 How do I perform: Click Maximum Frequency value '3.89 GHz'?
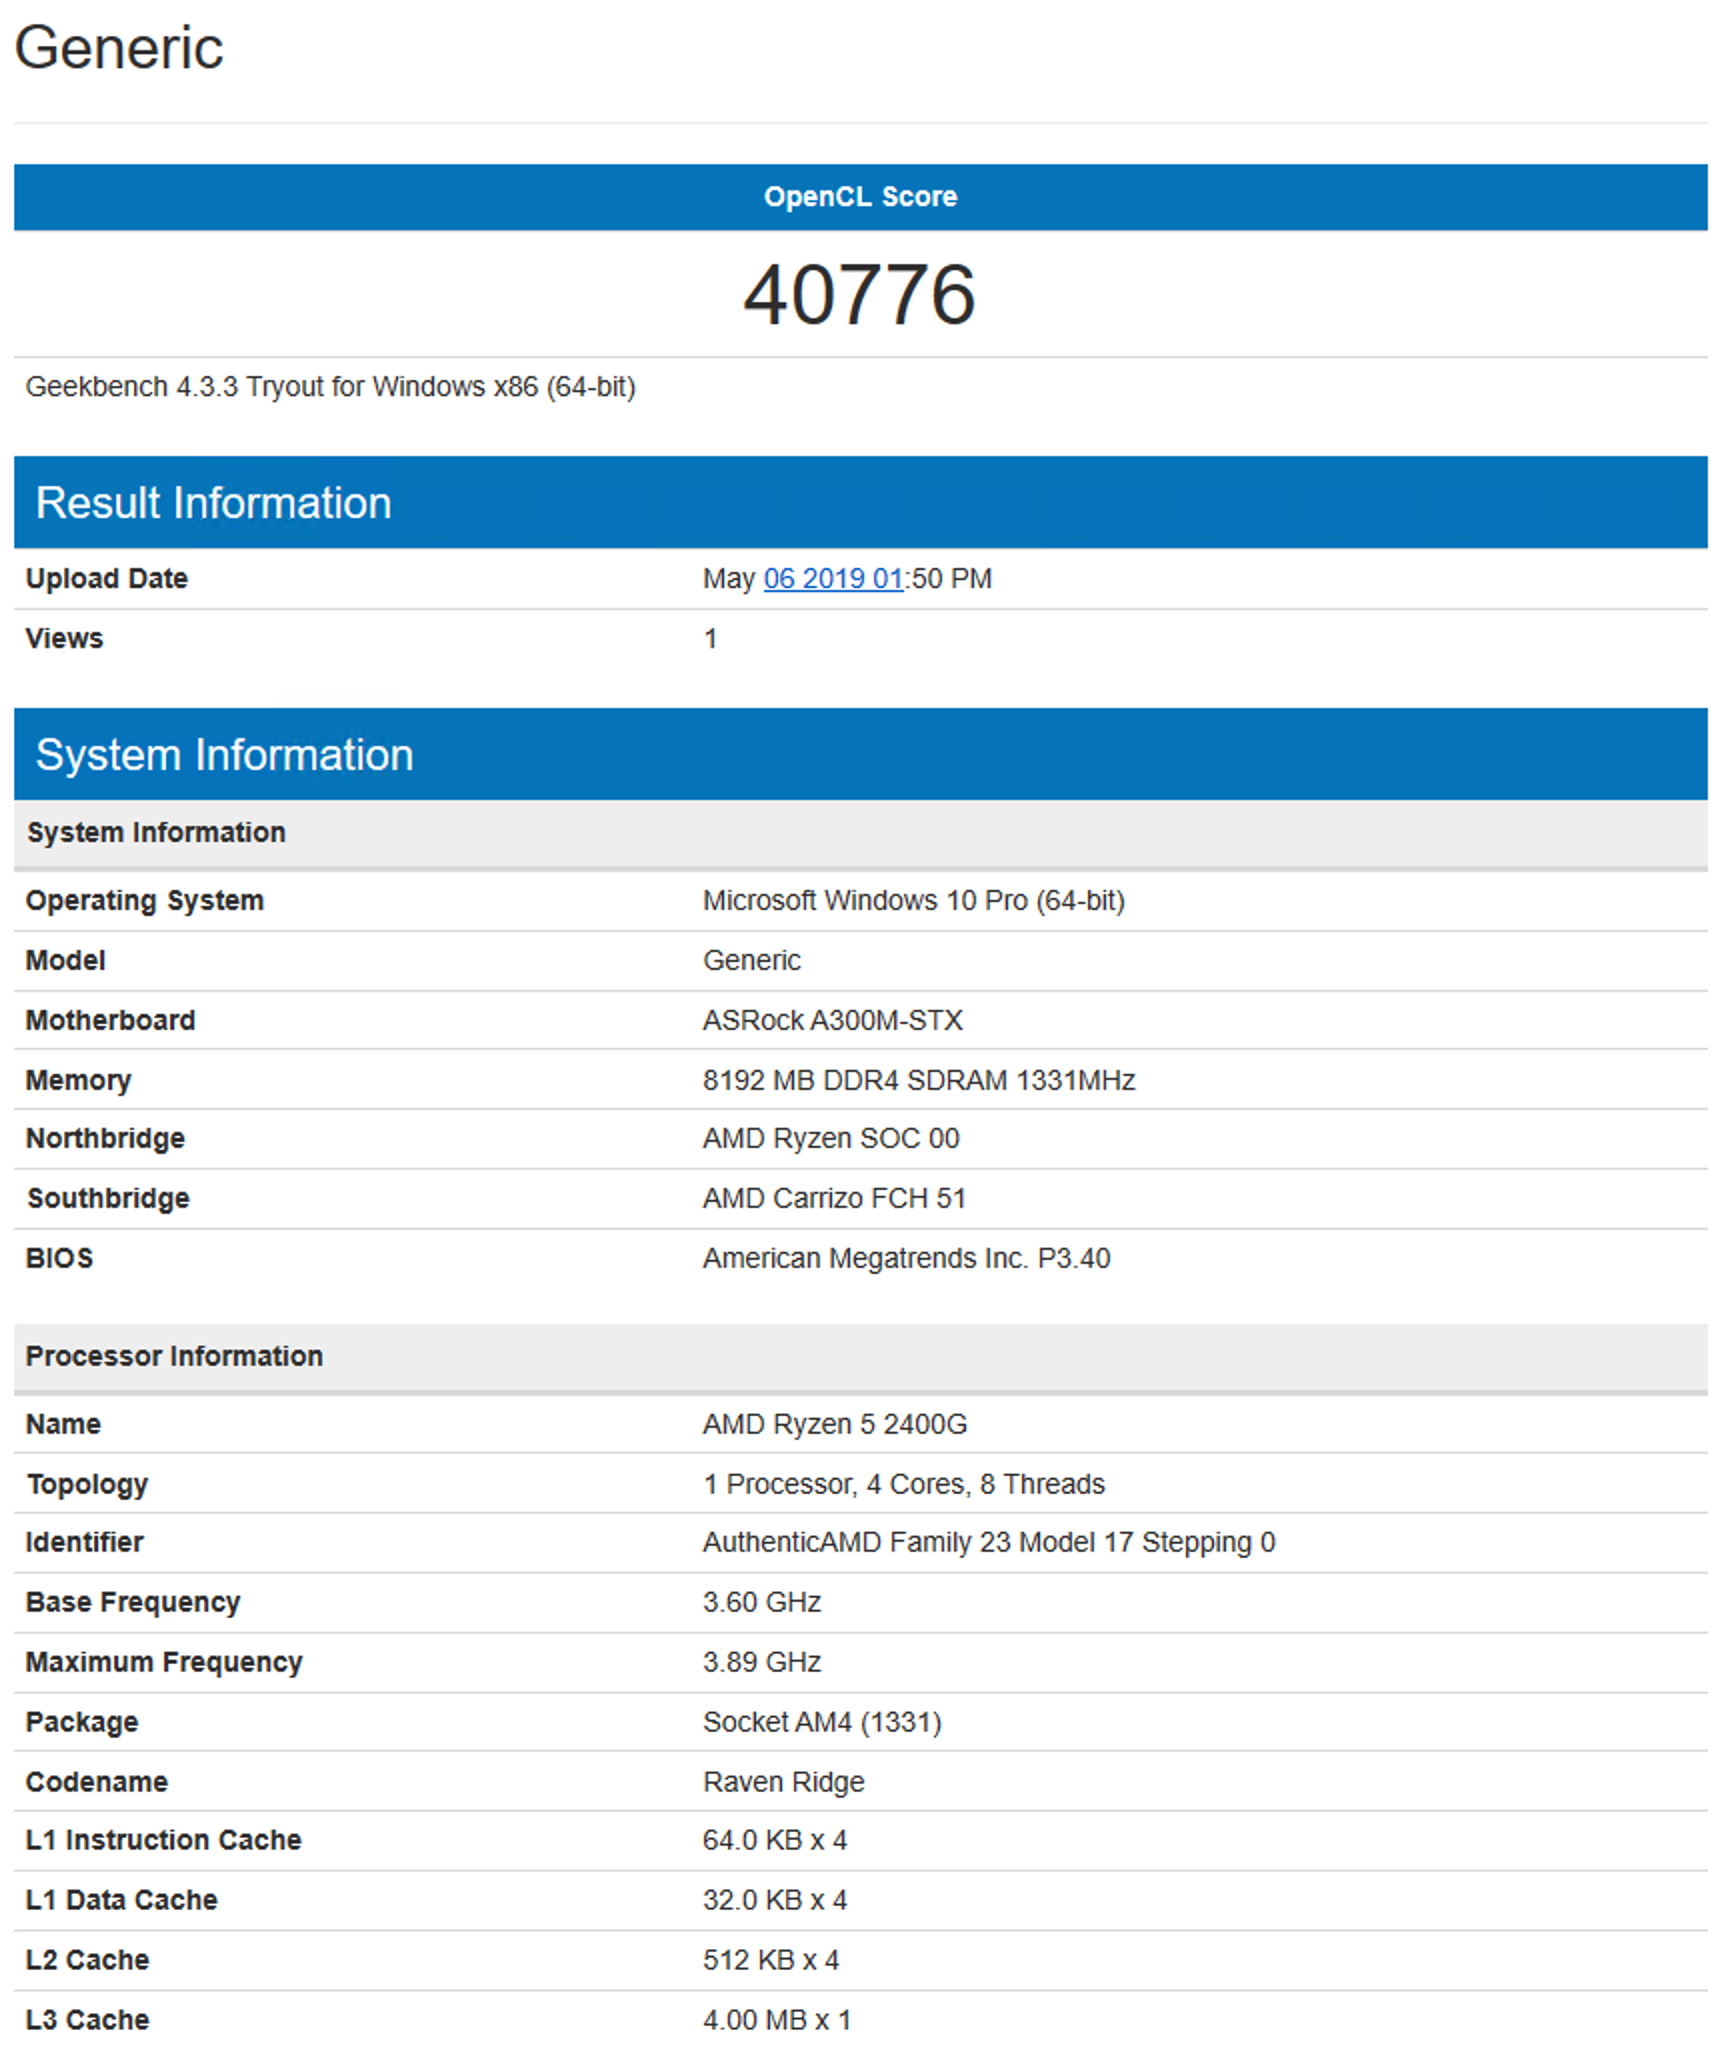[761, 1663]
